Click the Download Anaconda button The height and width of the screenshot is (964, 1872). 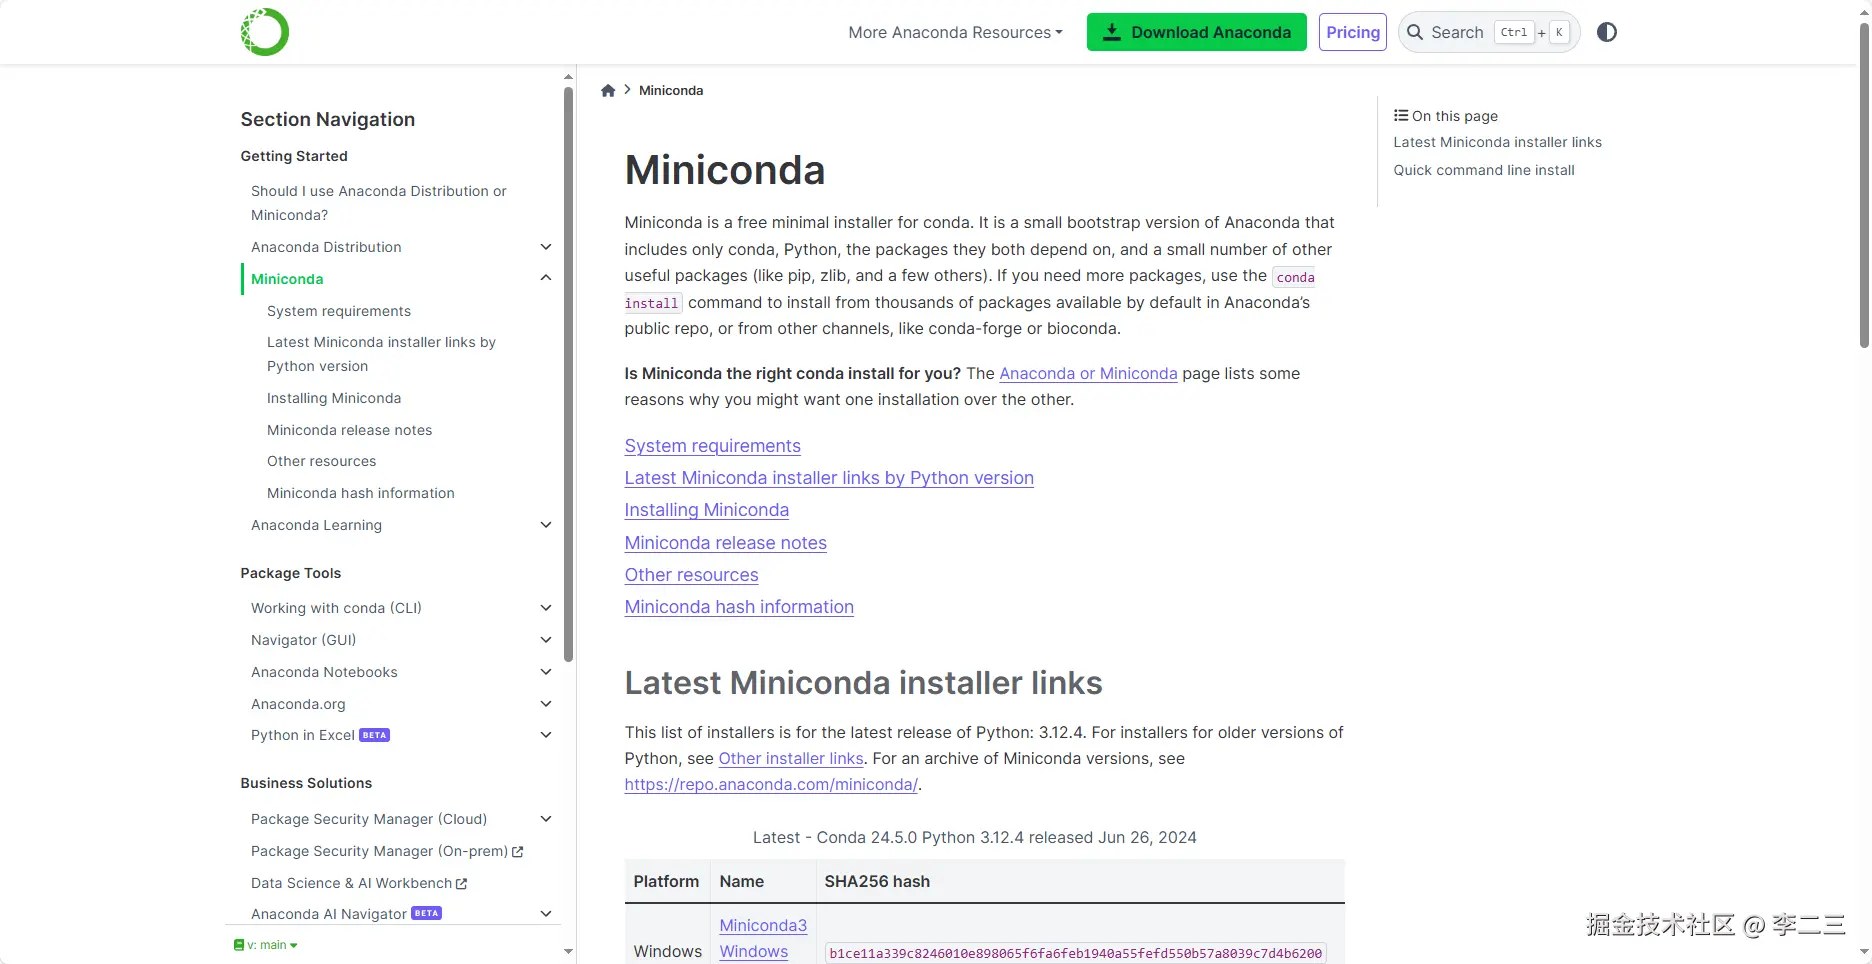(1196, 32)
